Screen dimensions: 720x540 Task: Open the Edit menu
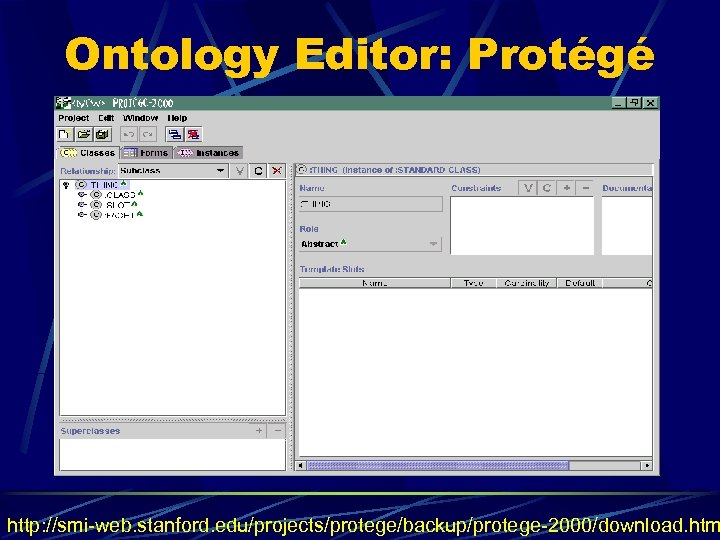(106, 118)
